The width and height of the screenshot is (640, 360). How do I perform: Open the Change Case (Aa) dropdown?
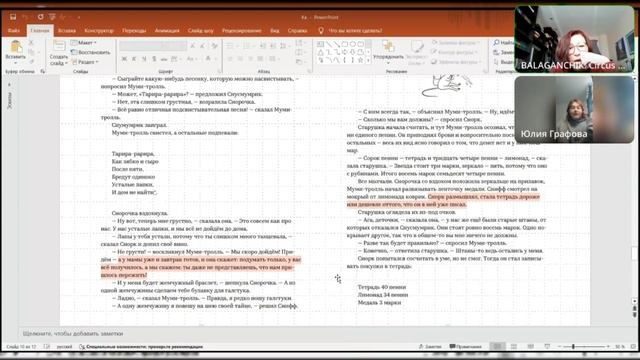(191, 59)
